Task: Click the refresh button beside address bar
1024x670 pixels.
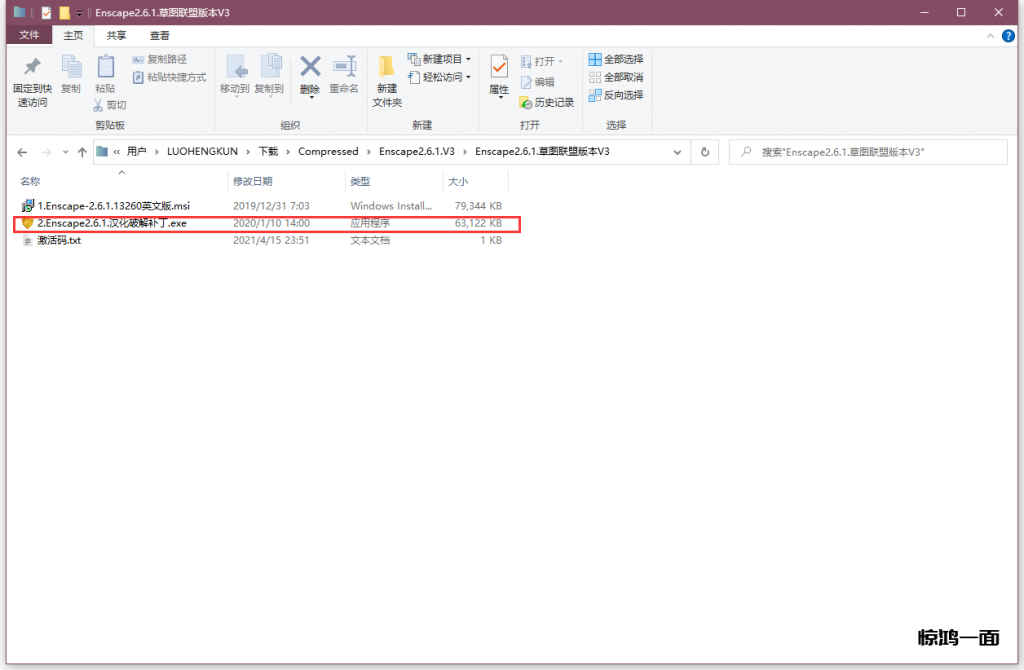Action: click(705, 152)
